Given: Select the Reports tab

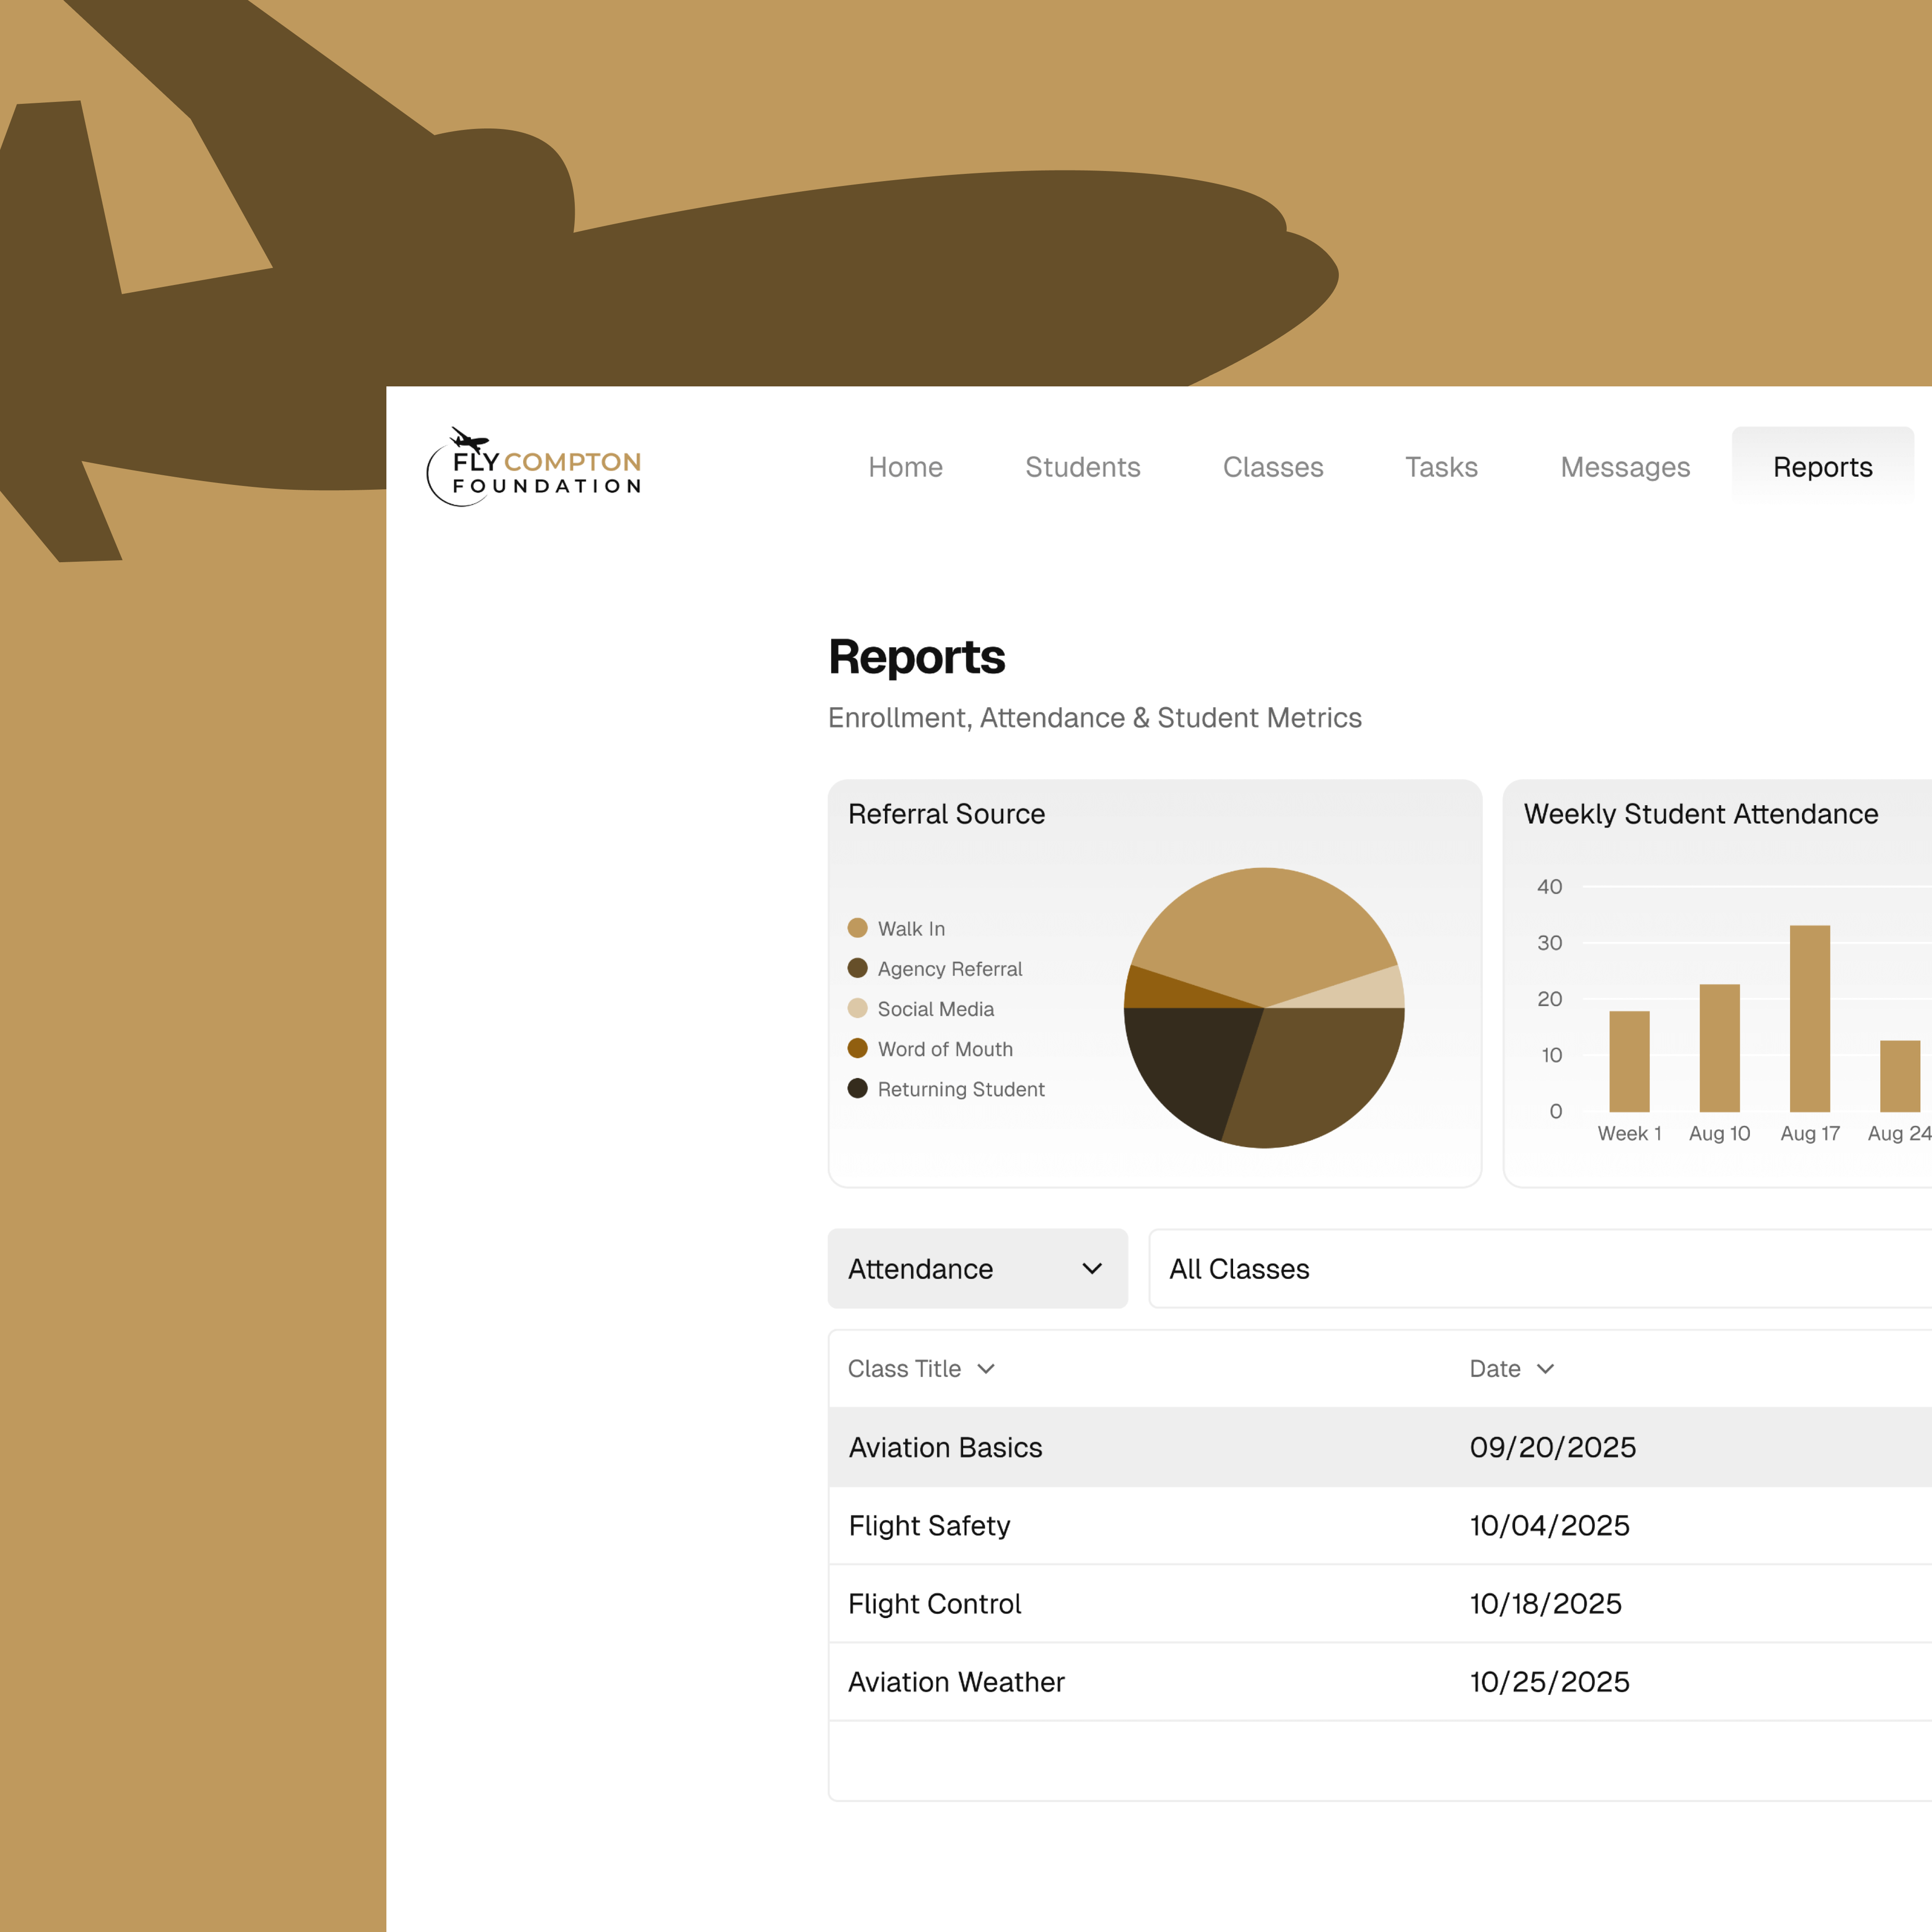Looking at the screenshot, I should [1821, 468].
